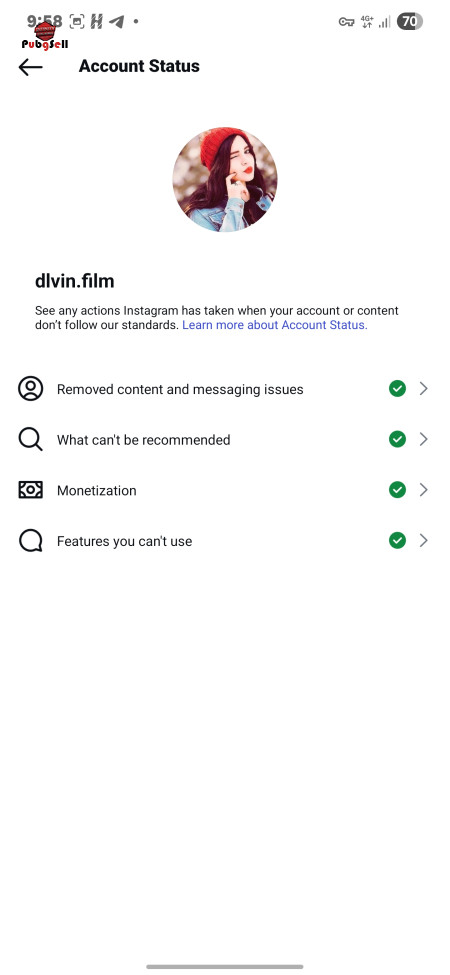Viewport: 450px width, 975px height.
Task: Open Learn more about Account Status link
Action: pyautogui.click(x=275, y=325)
